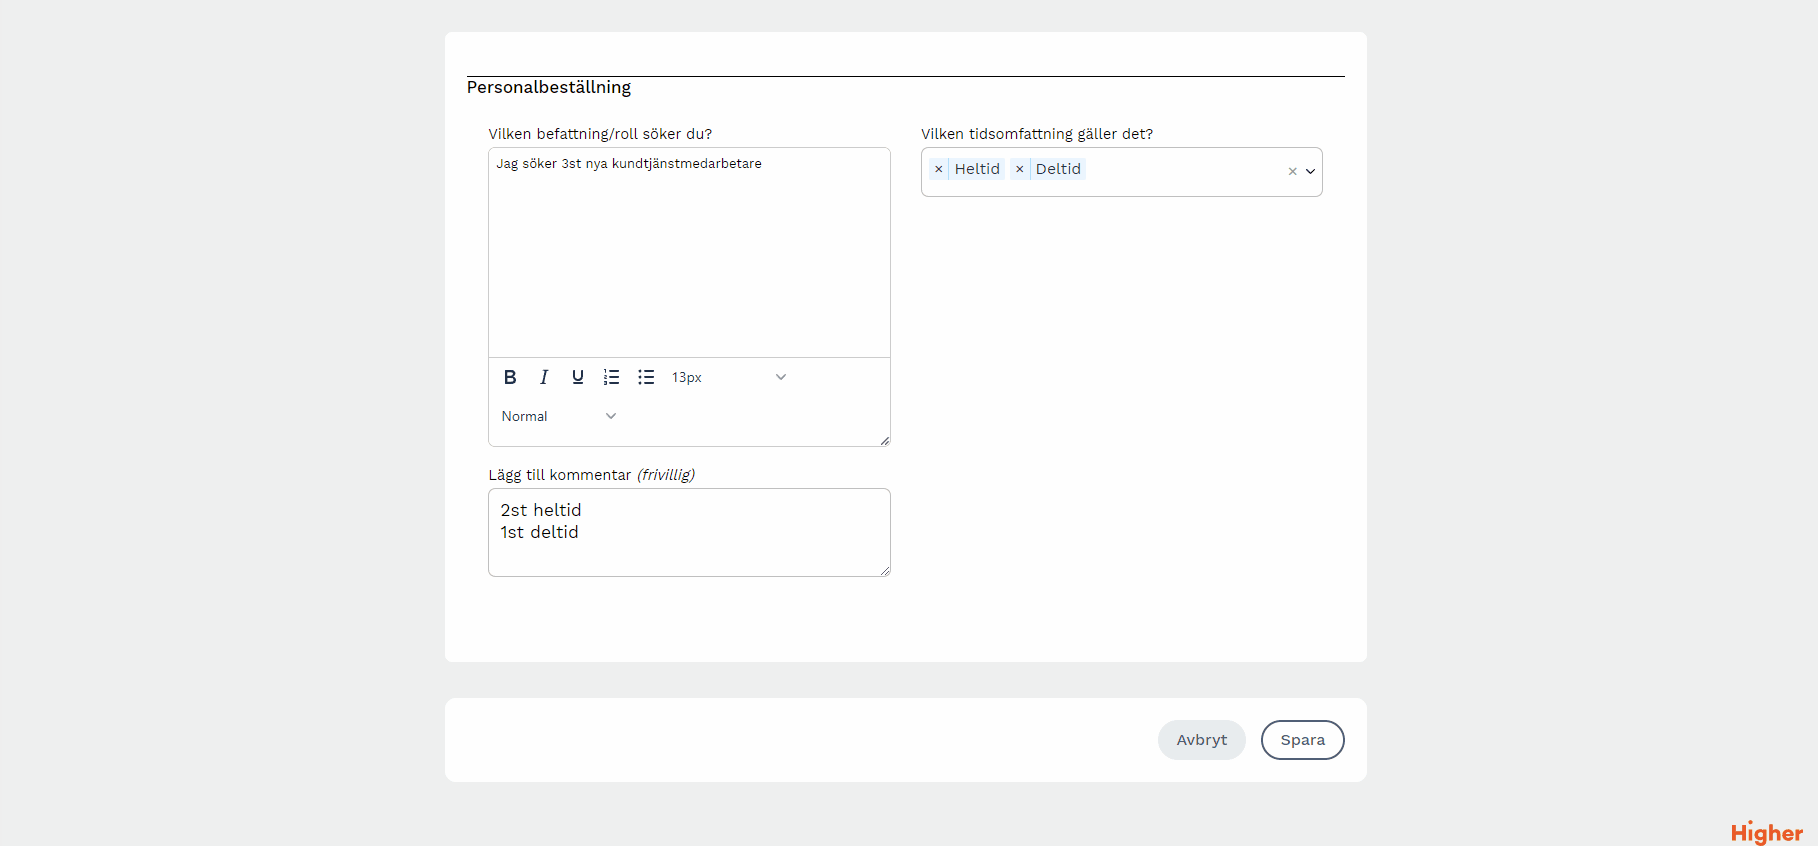This screenshot has height=846, width=1818.
Task: Click the Personalbeställning section heading
Action: [x=549, y=88]
